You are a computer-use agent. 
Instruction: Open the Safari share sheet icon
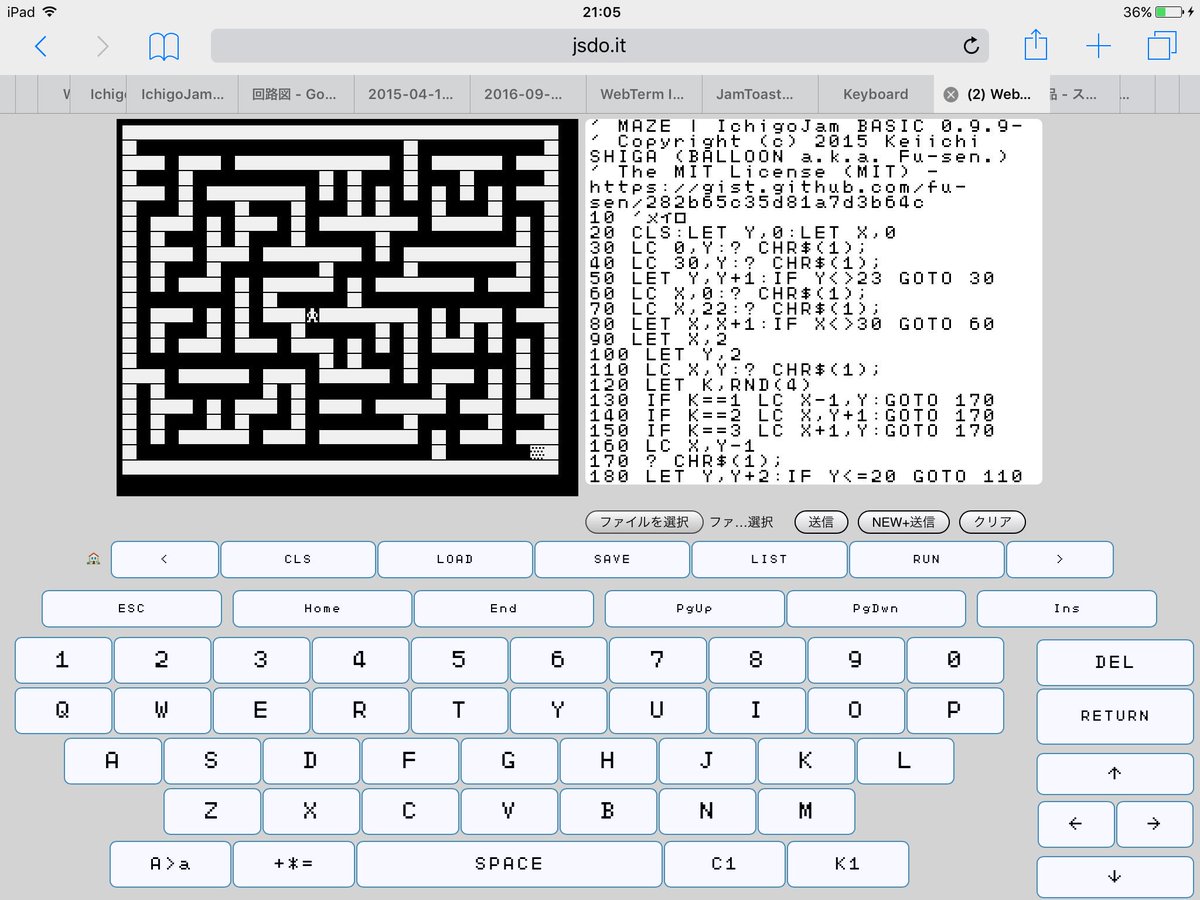tap(1036, 44)
